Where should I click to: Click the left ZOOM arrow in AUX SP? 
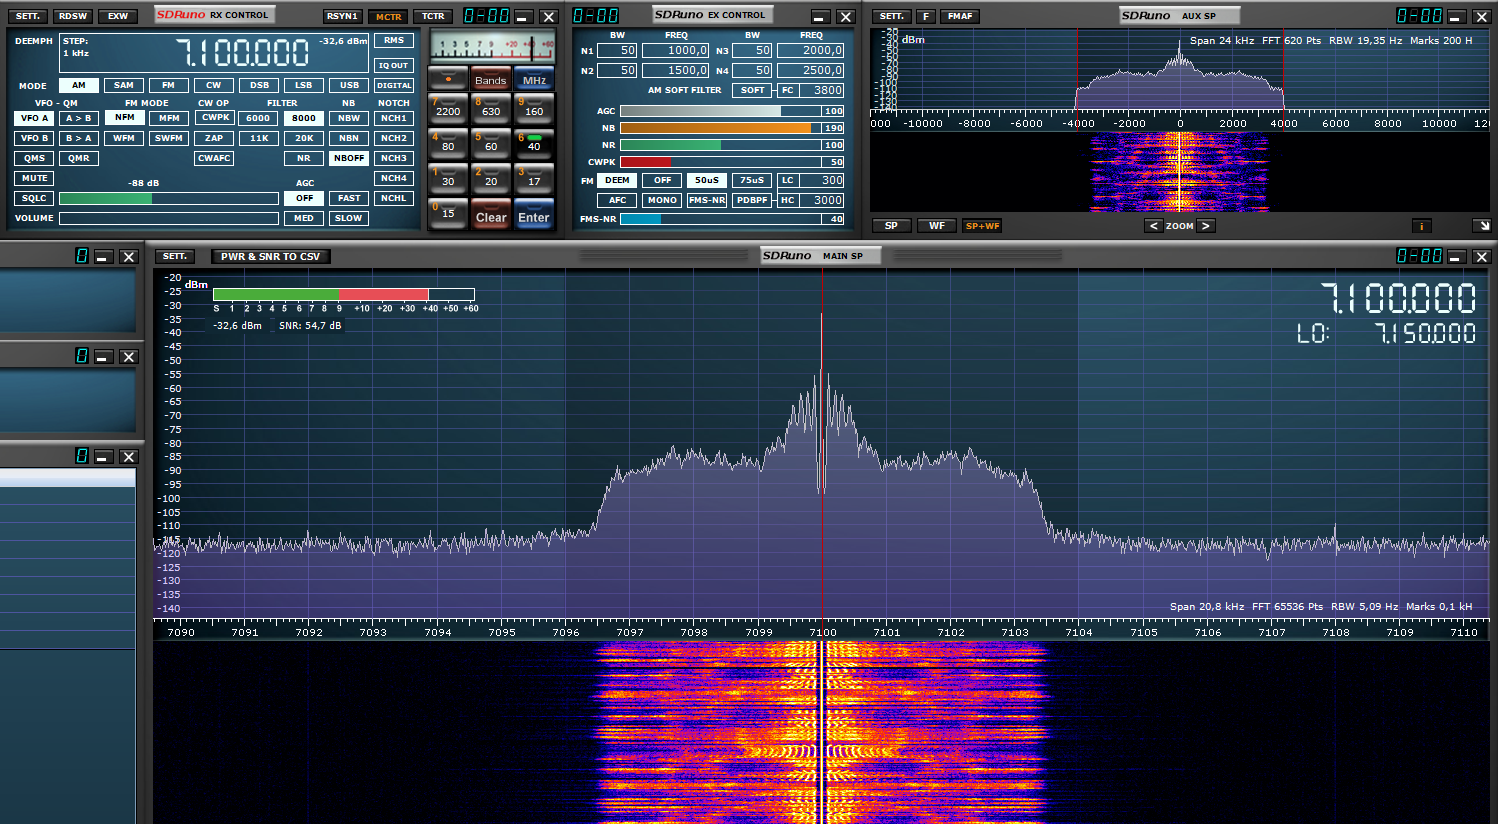point(1154,226)
